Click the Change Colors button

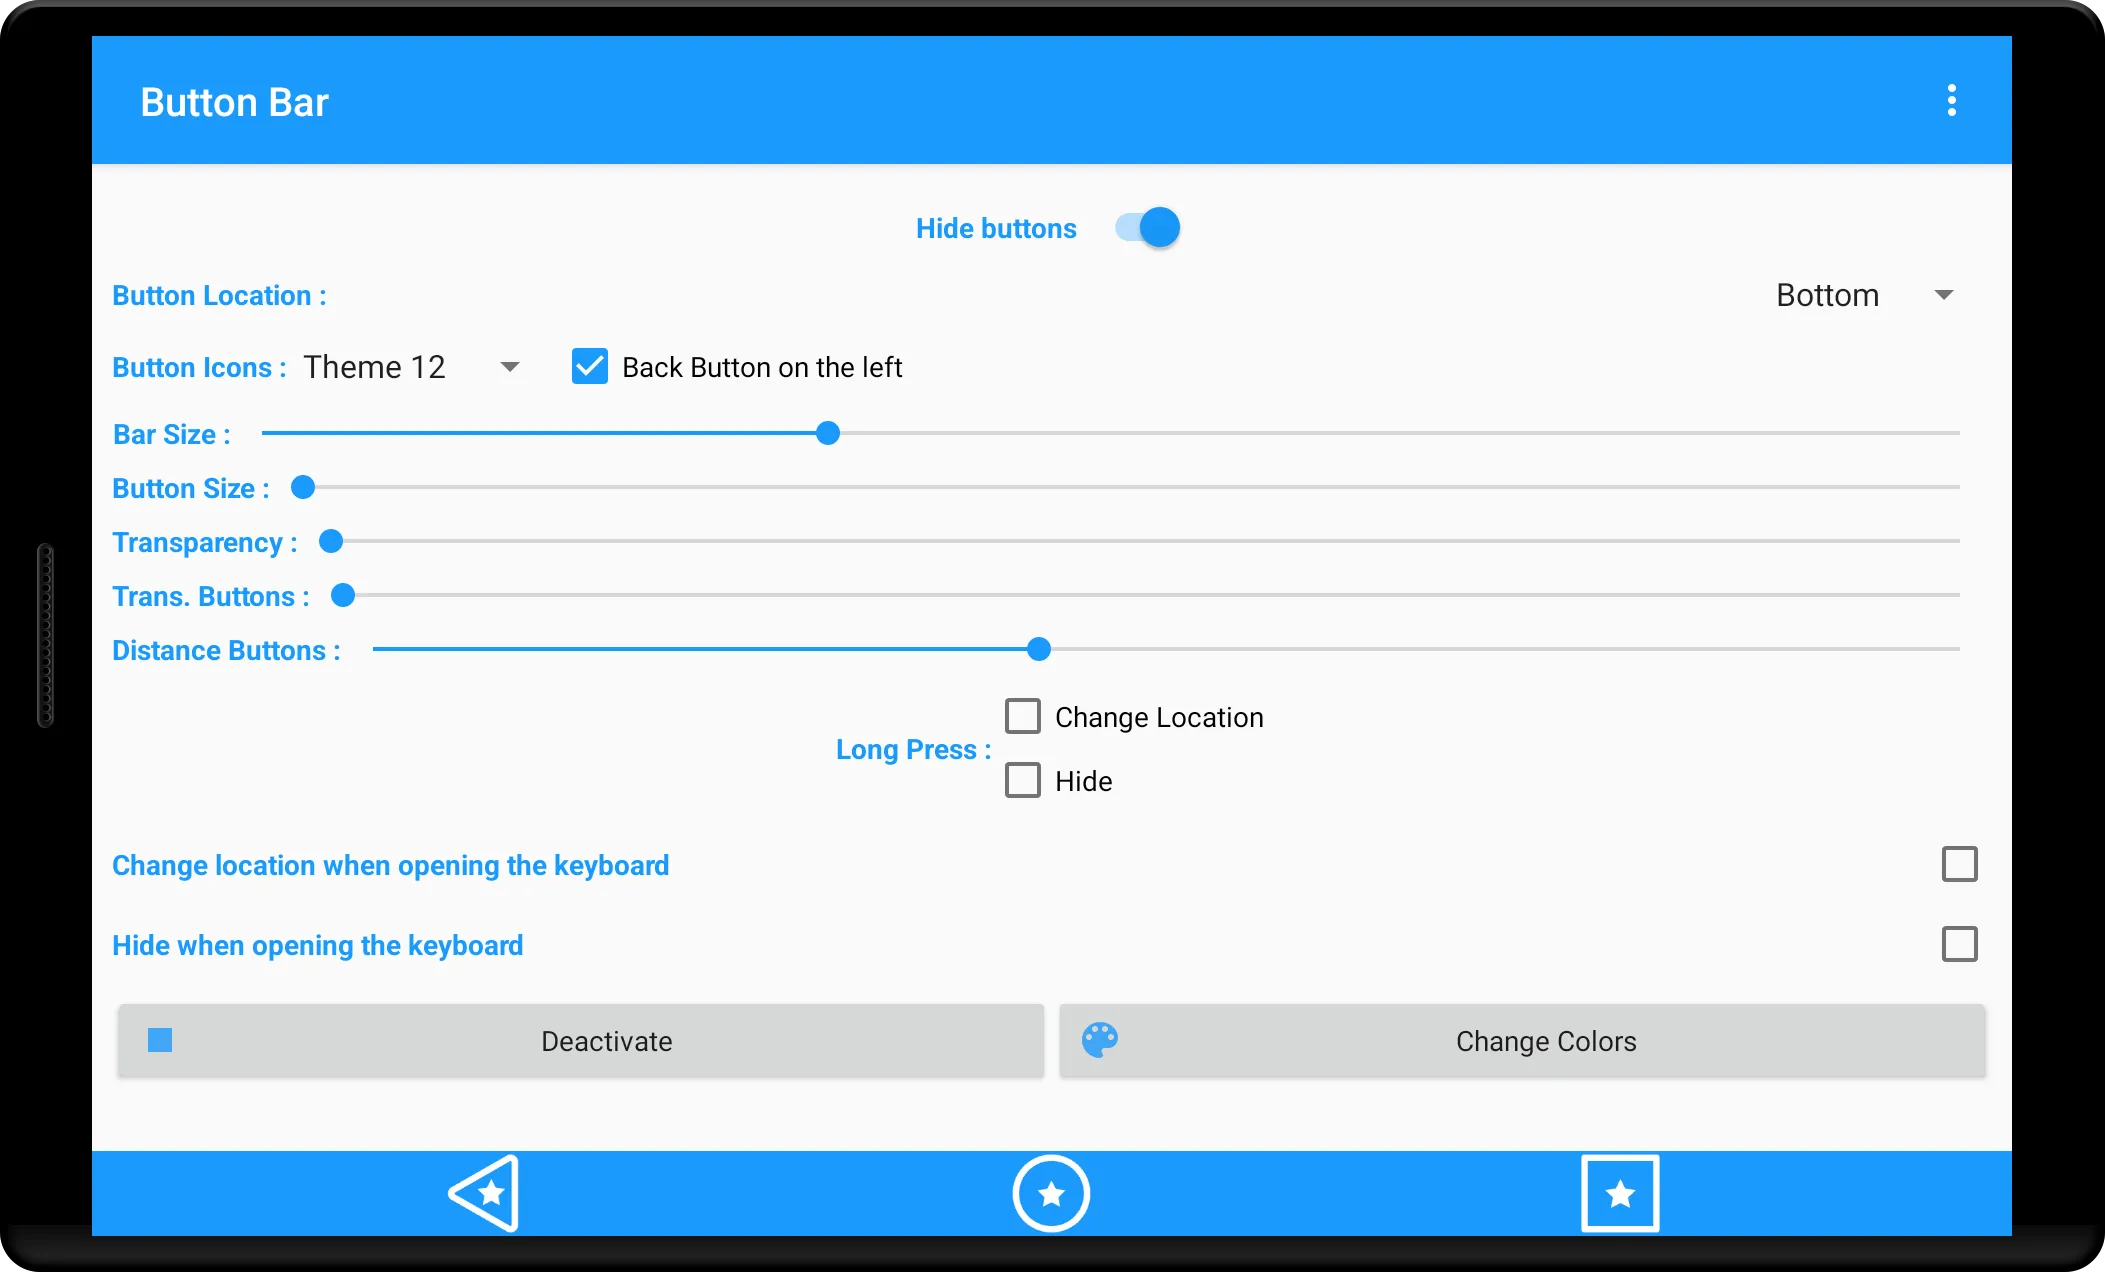(1522, 1040)
